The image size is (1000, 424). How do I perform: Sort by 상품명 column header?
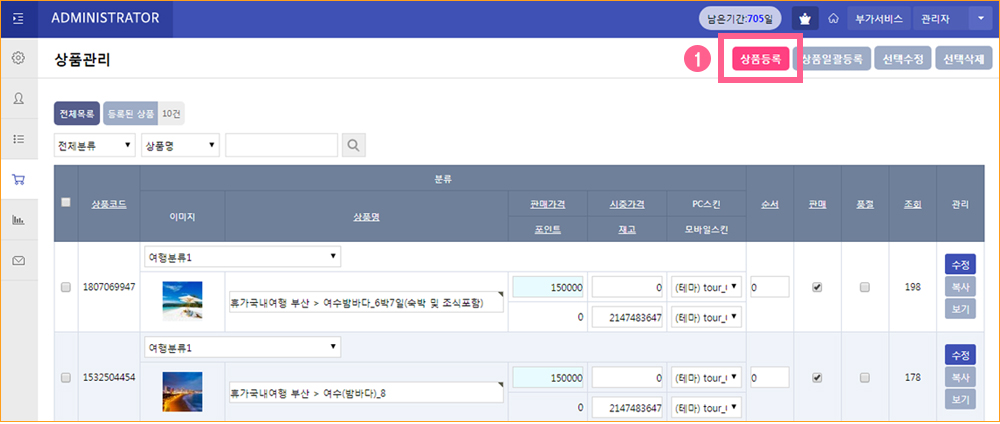[367, 217]
